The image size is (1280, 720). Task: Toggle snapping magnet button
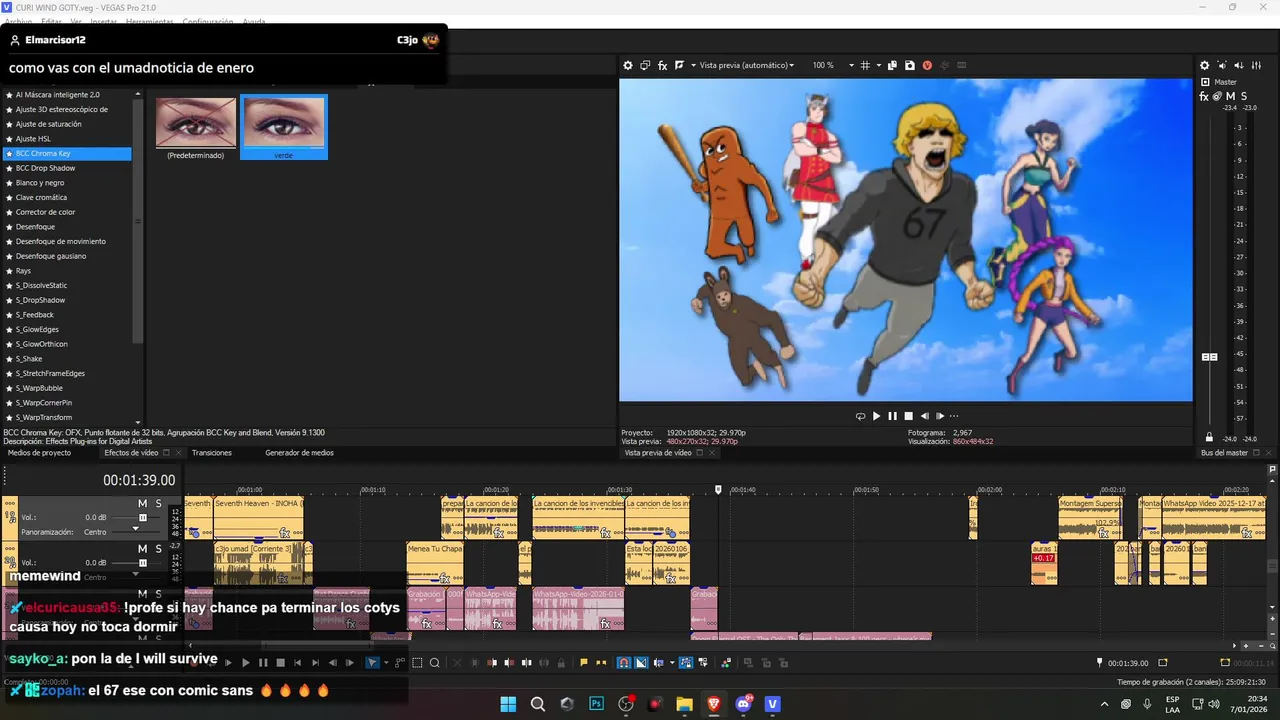pyautogui.click(x=623, y=662)
